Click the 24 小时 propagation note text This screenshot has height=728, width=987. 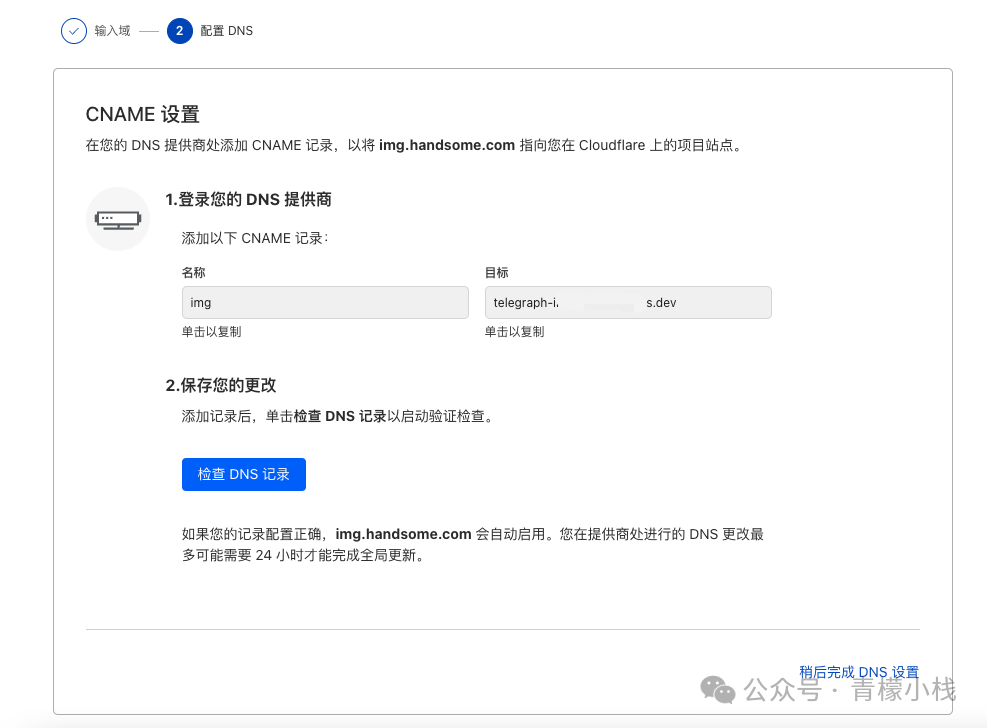tap(473, 545)
